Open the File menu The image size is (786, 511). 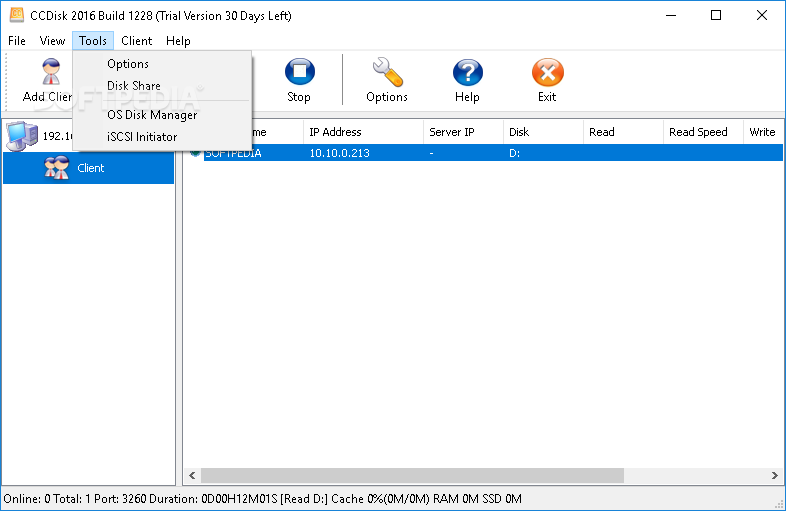coord(17,41)
